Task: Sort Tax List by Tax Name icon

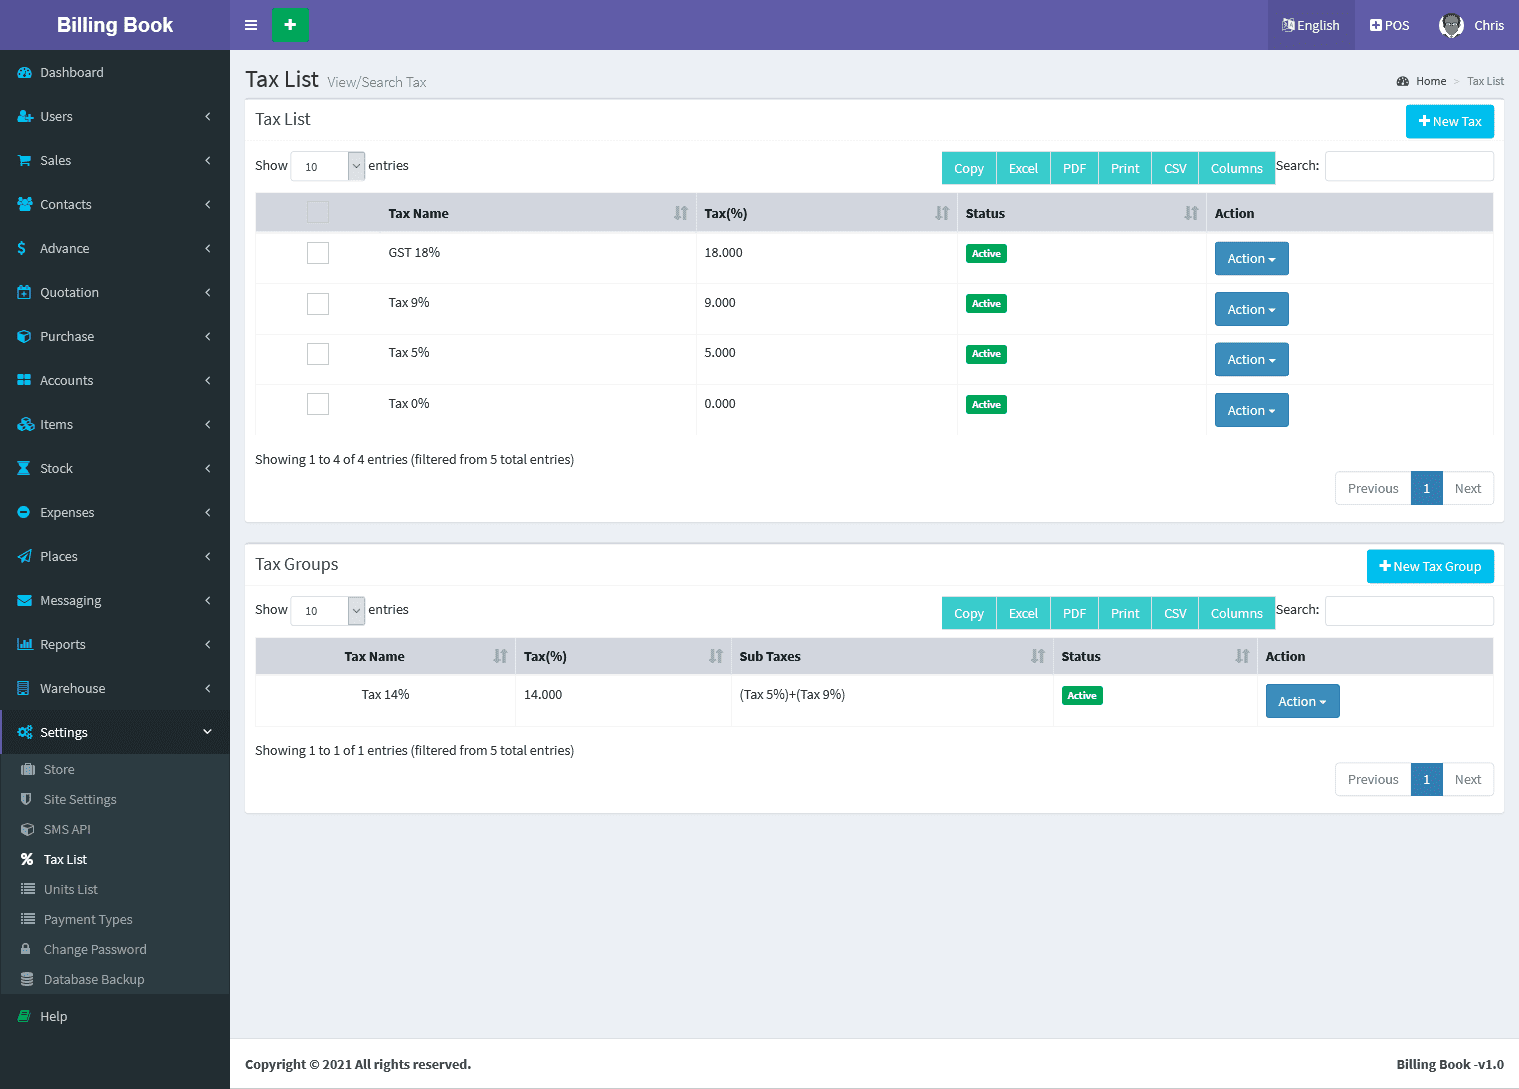Action: pos(680,213)
